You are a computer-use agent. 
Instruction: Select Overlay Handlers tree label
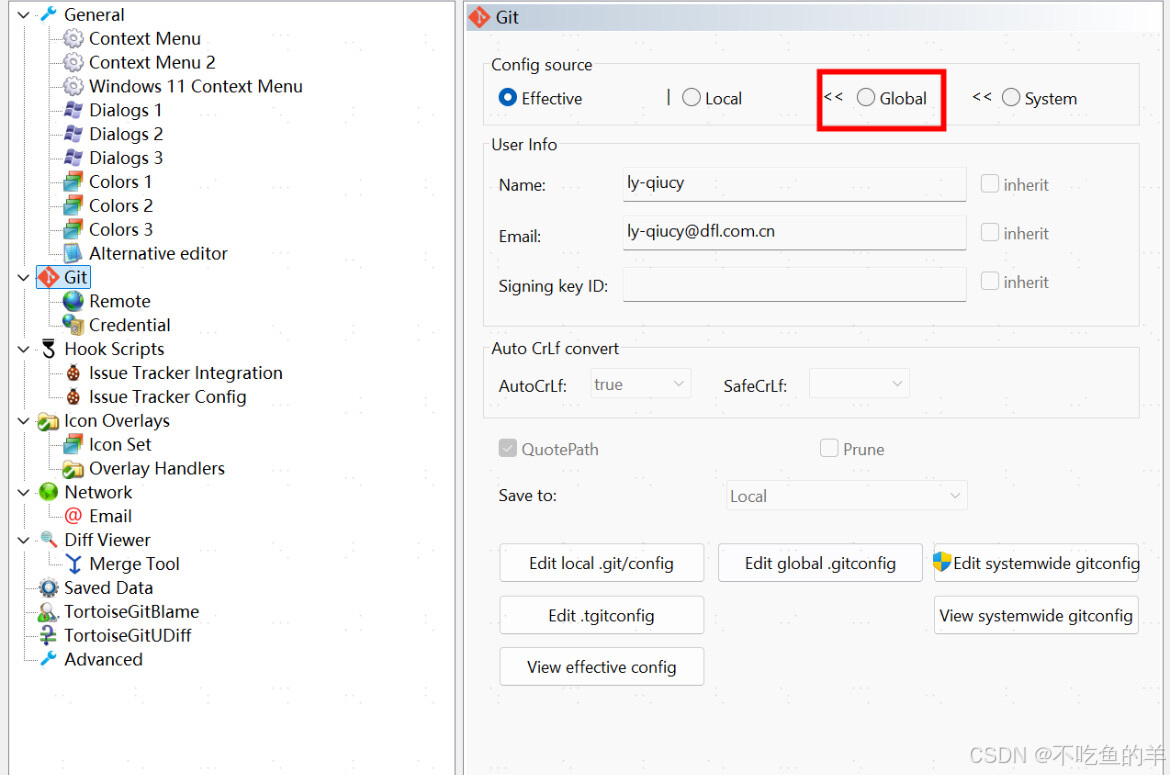(x=157, y=468)
